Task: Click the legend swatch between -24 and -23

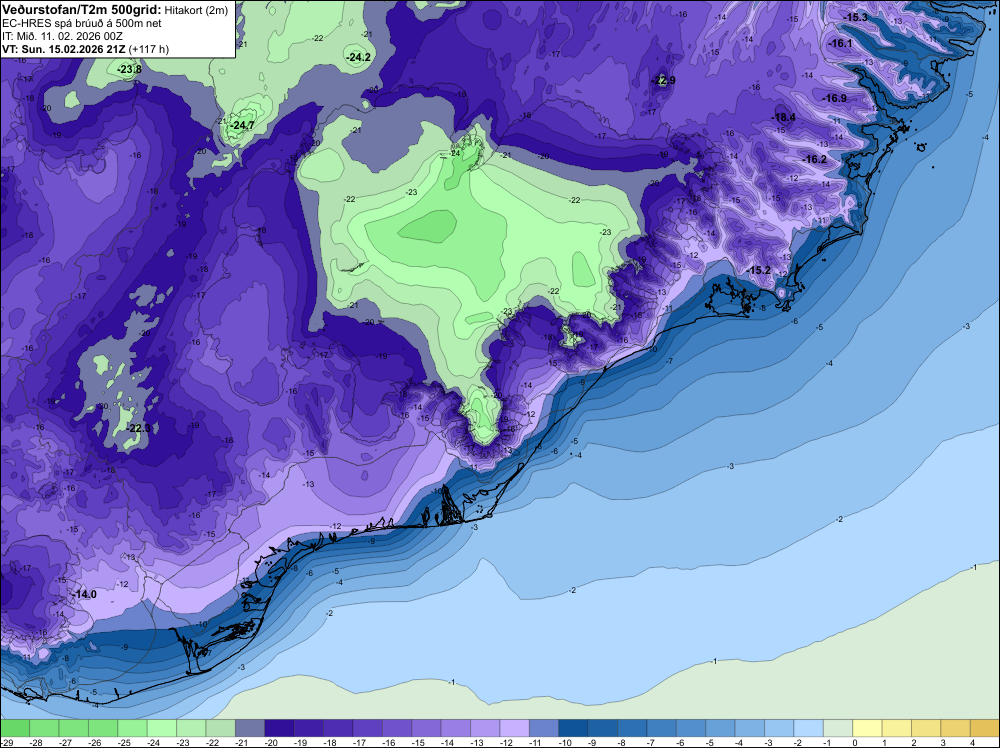Action: (x=162, y=728)
